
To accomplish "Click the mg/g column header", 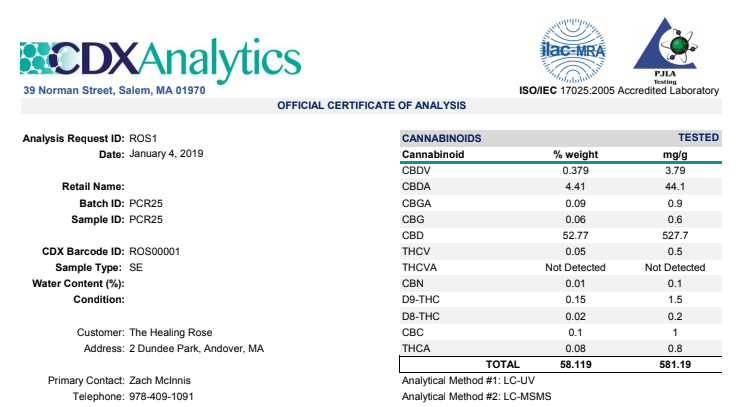I will (x=675, y=154).
